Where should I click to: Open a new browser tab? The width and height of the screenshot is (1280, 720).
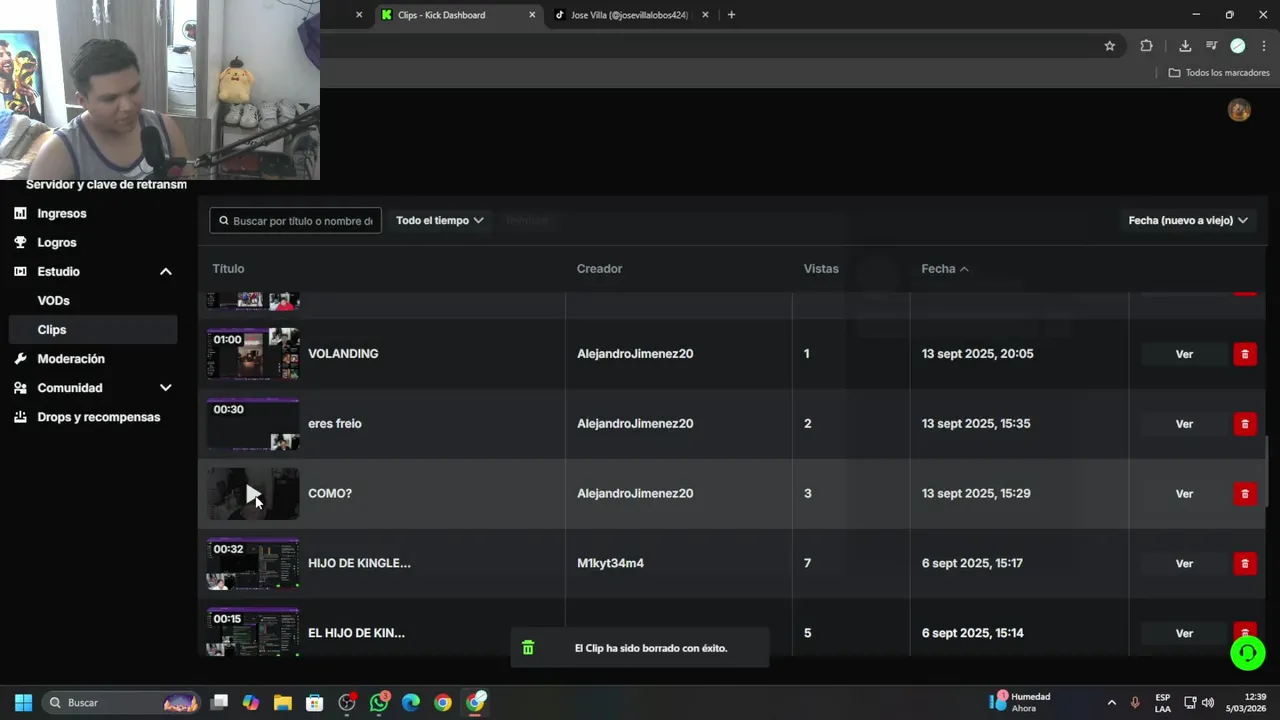[731, 15]
